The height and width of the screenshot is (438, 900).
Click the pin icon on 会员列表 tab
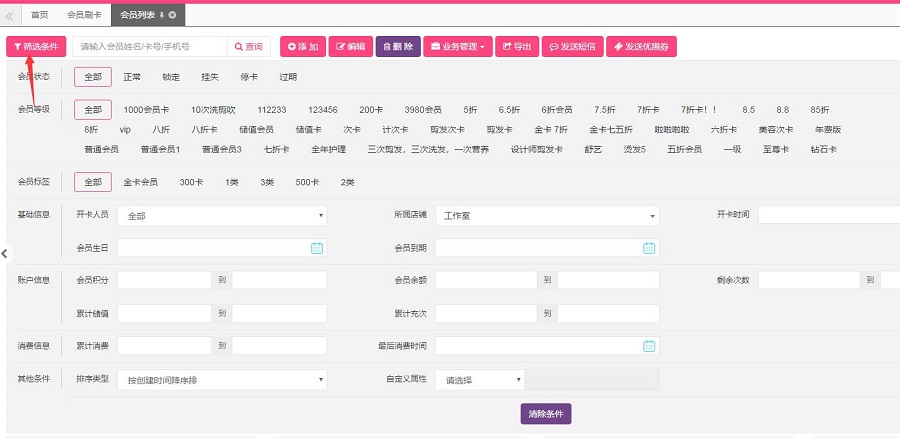click(x=162, y=15)
